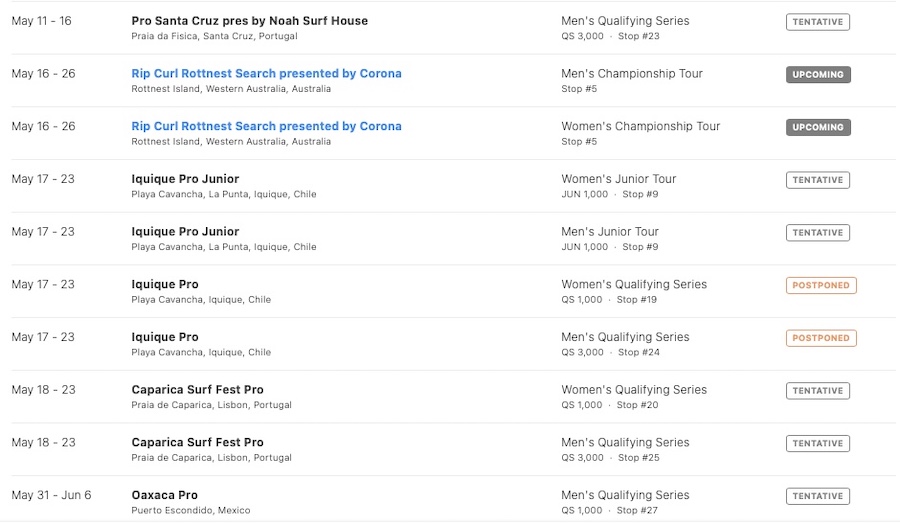Click the May 31 - Jun 6 date
The width and height of the screenshot is (900, 525).
[x=51, y=495]
